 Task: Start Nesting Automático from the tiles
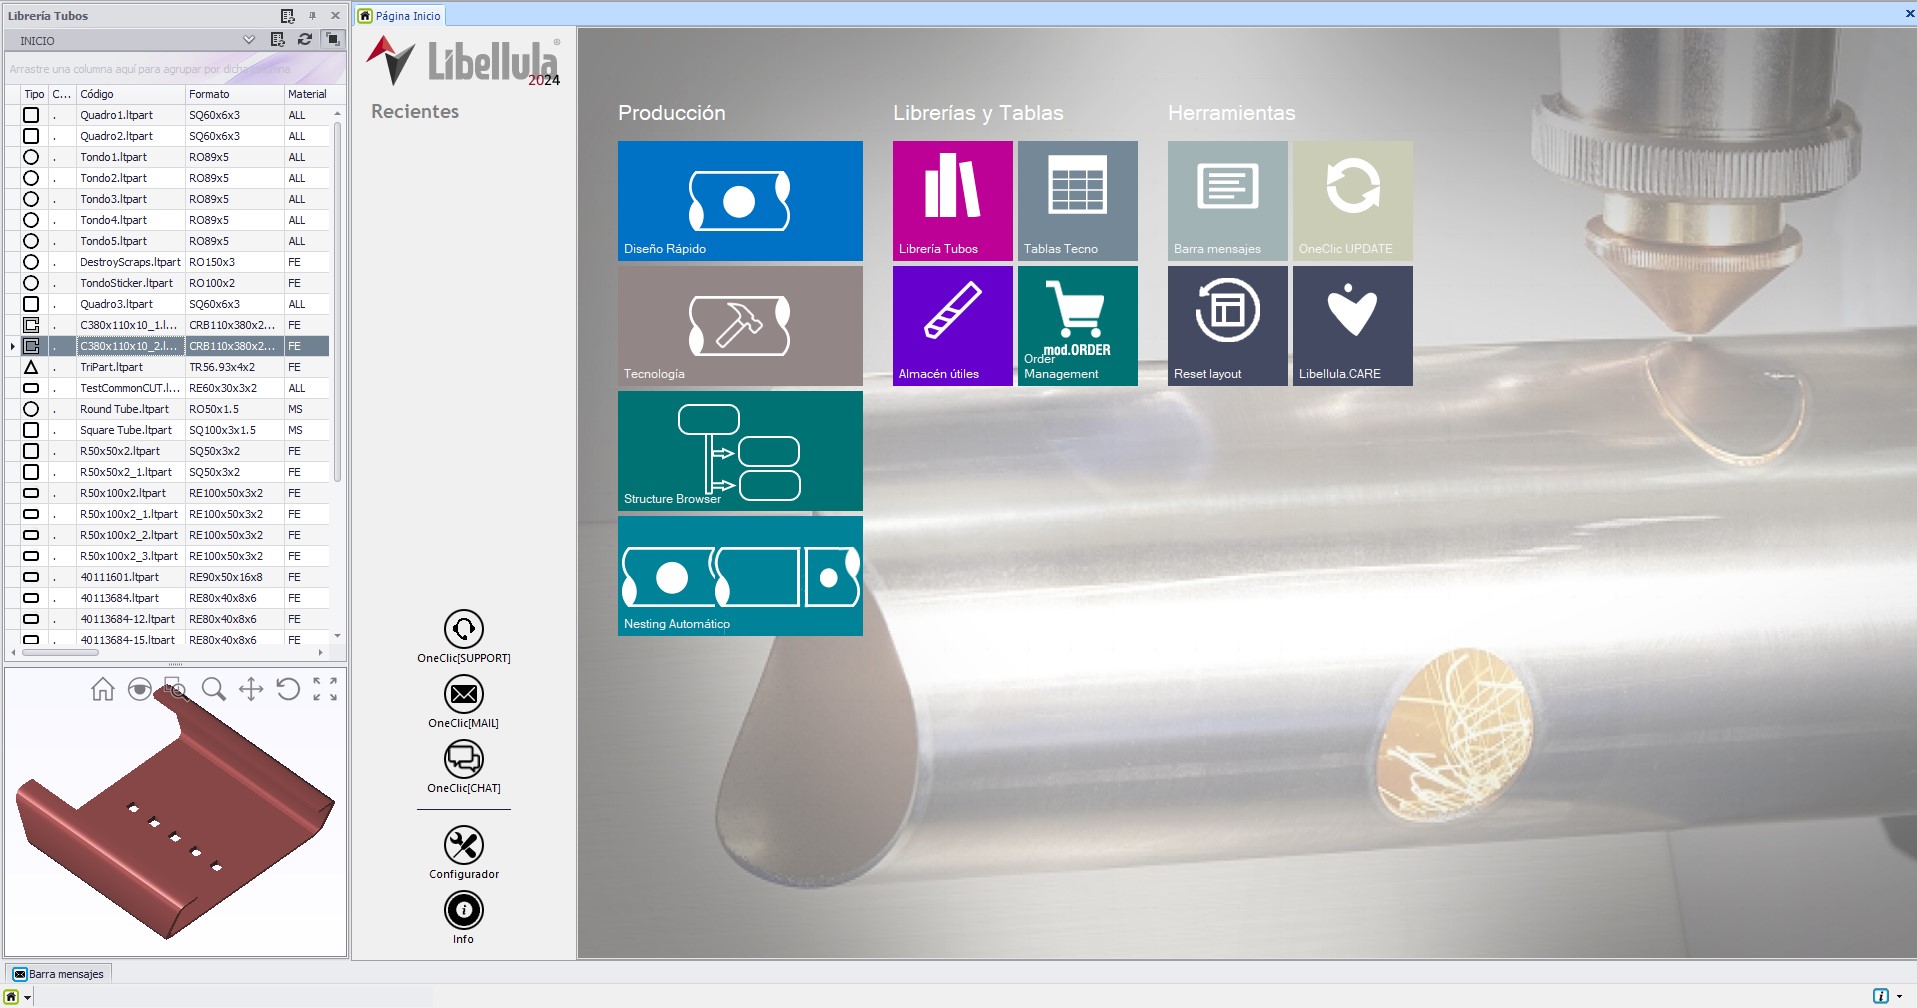[x=740, y=576]
